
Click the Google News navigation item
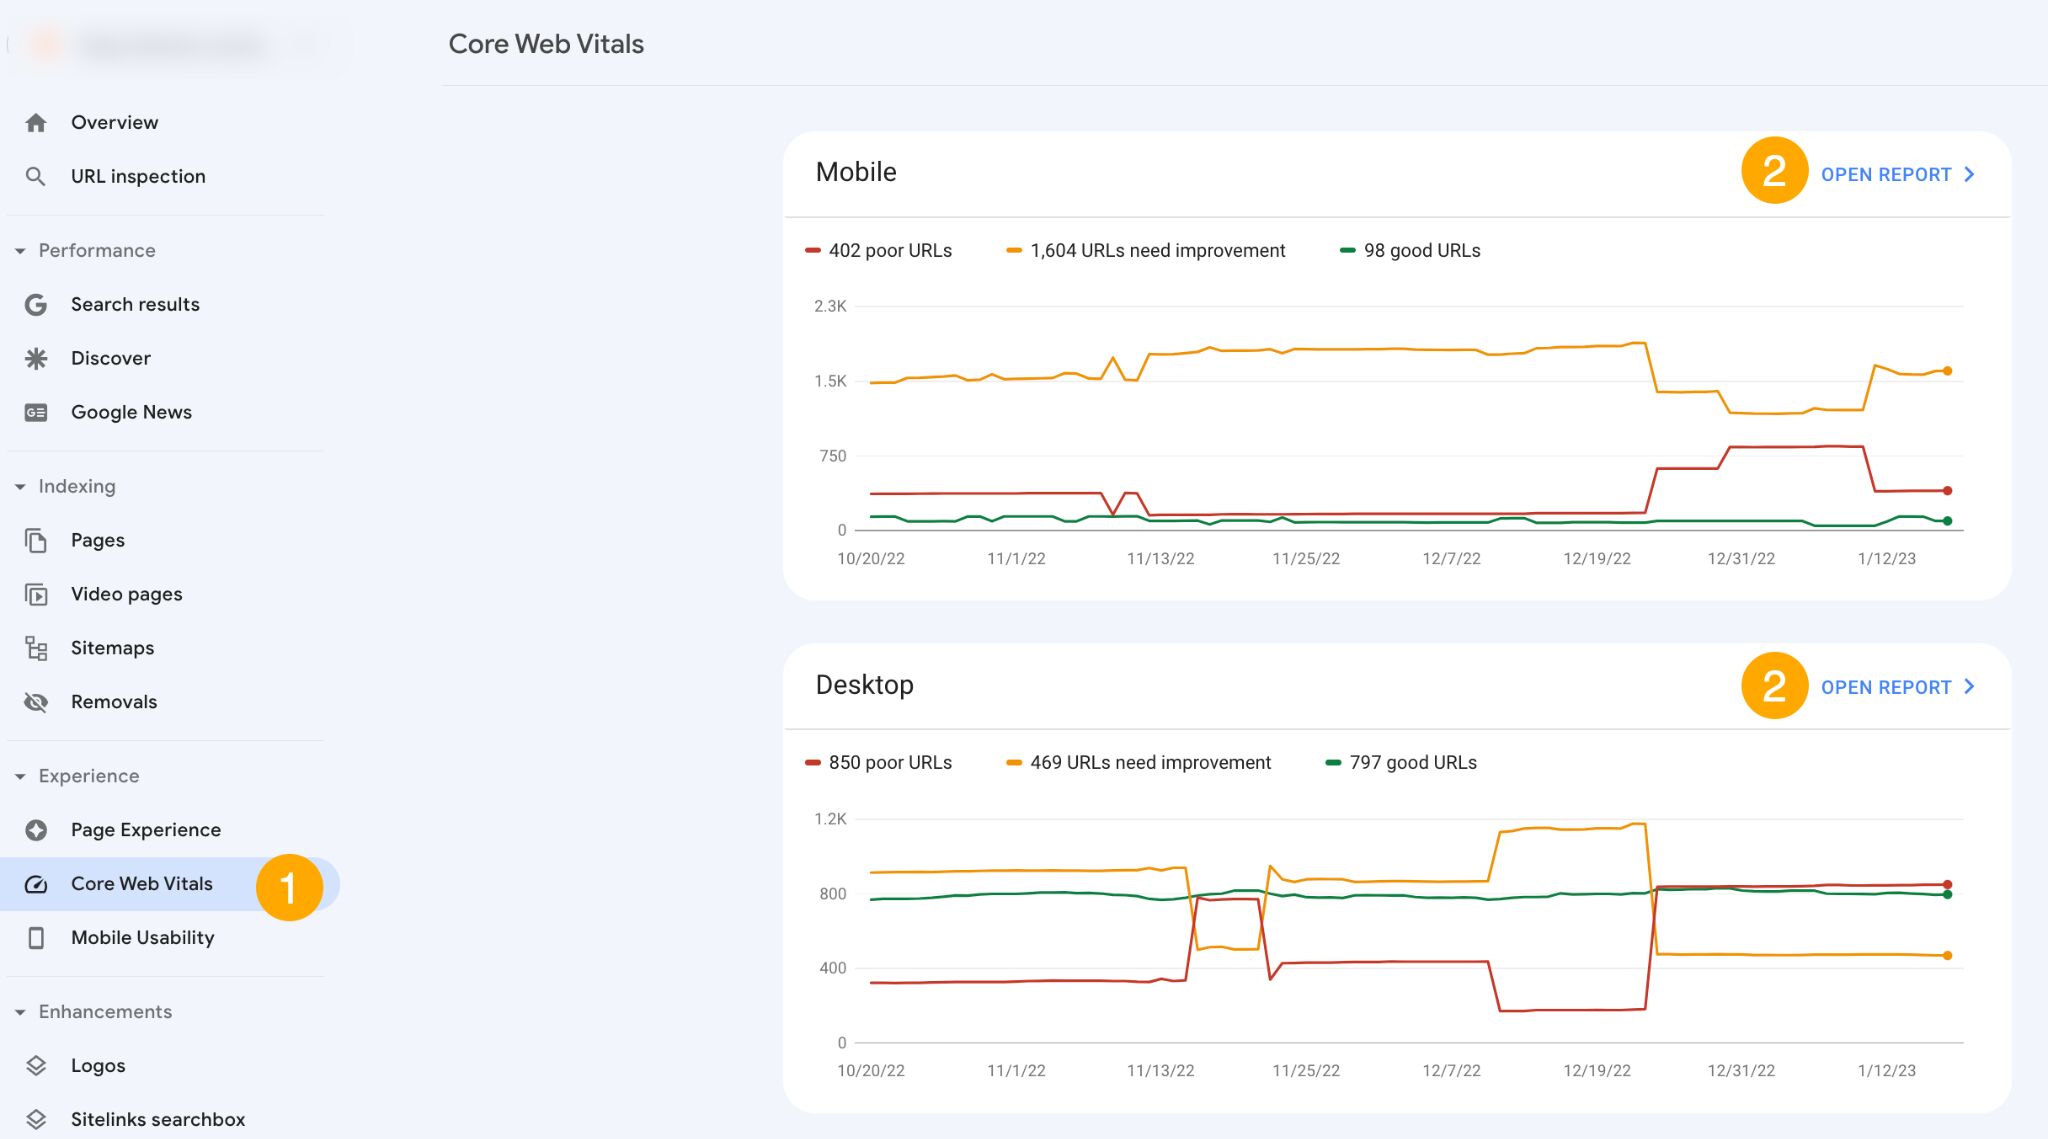(132, 412)
